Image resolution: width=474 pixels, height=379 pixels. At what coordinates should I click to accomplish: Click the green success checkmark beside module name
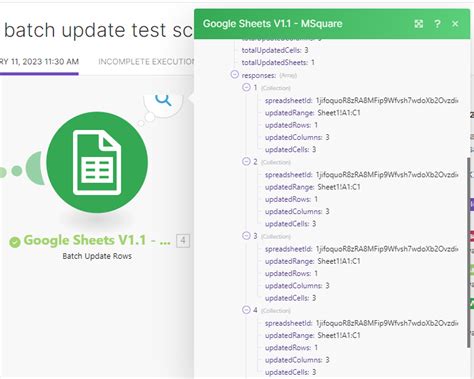tap(15, 242)
